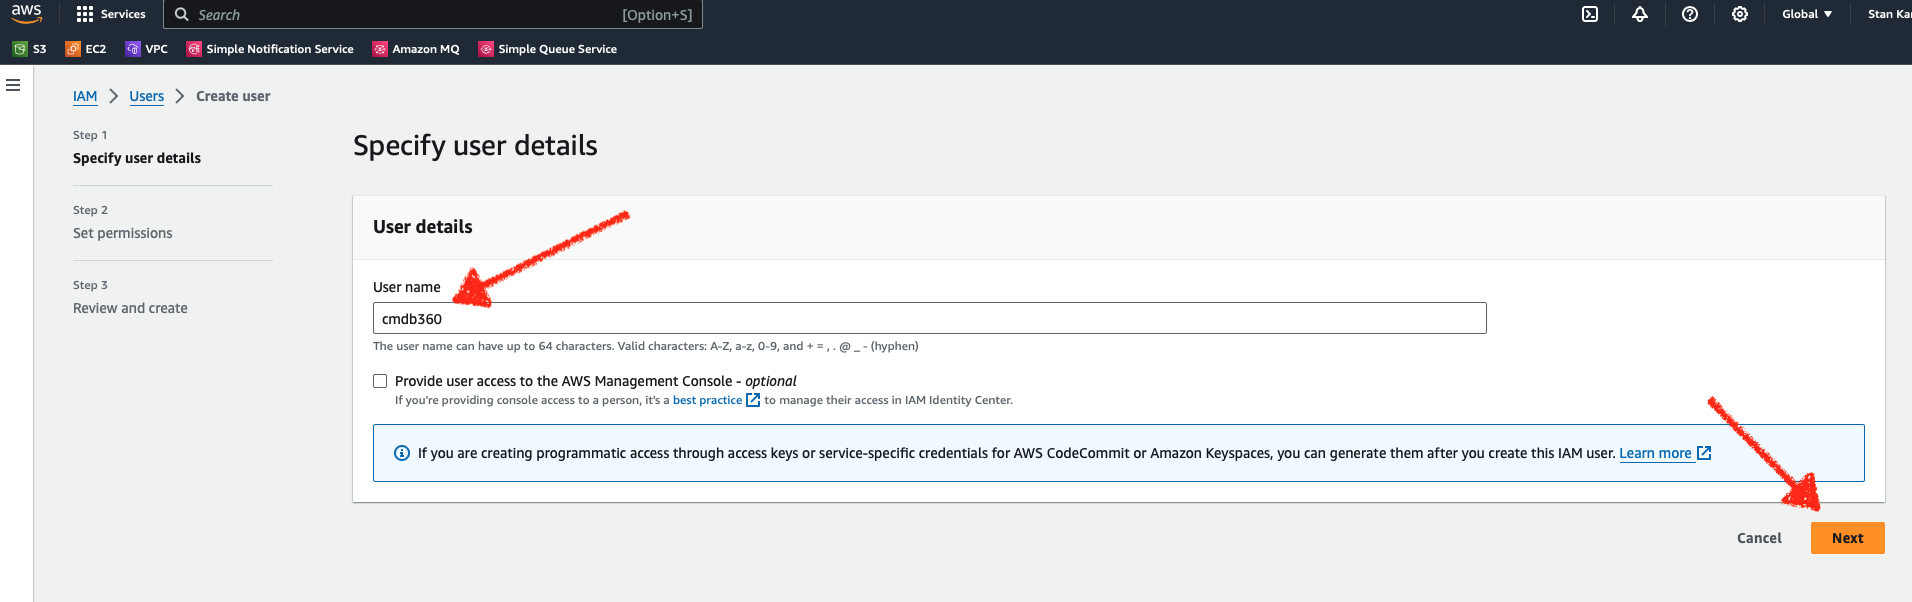The width and height of the screenshot is (1912, 602).
Task: Click the User name label
Action: [x=407, y=287]
